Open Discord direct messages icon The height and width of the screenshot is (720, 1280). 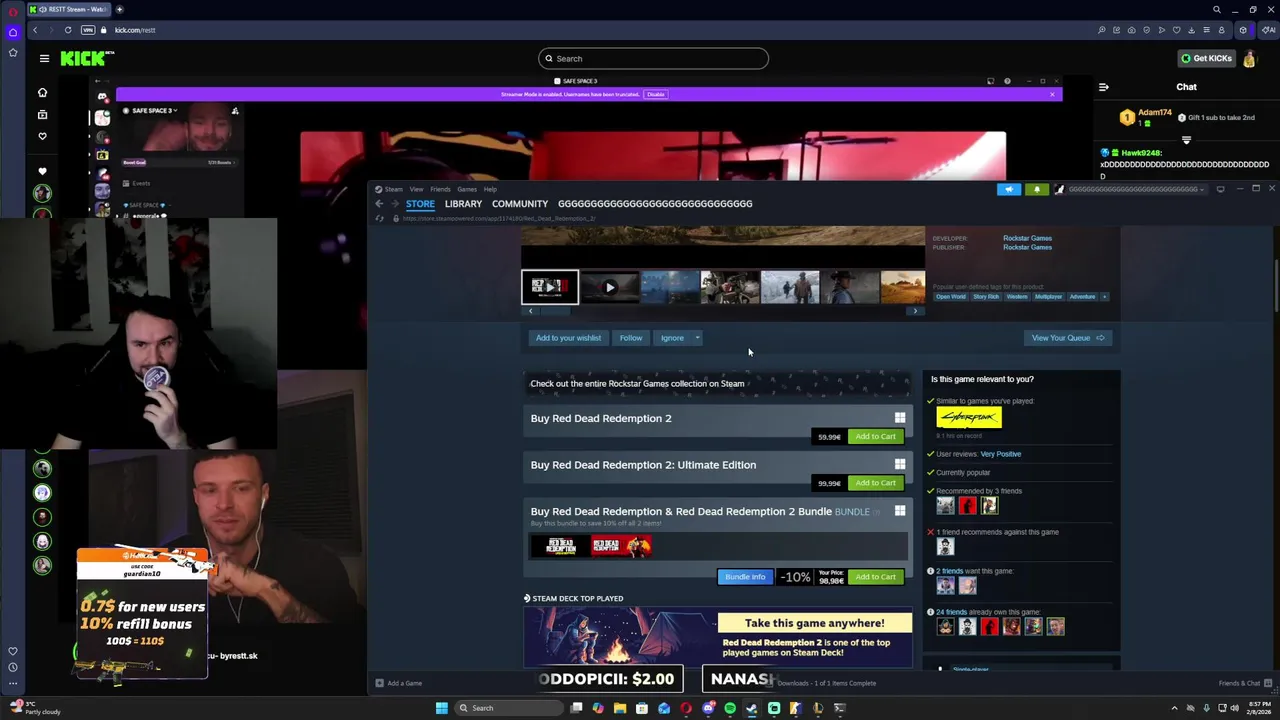(x=102, y=97)
